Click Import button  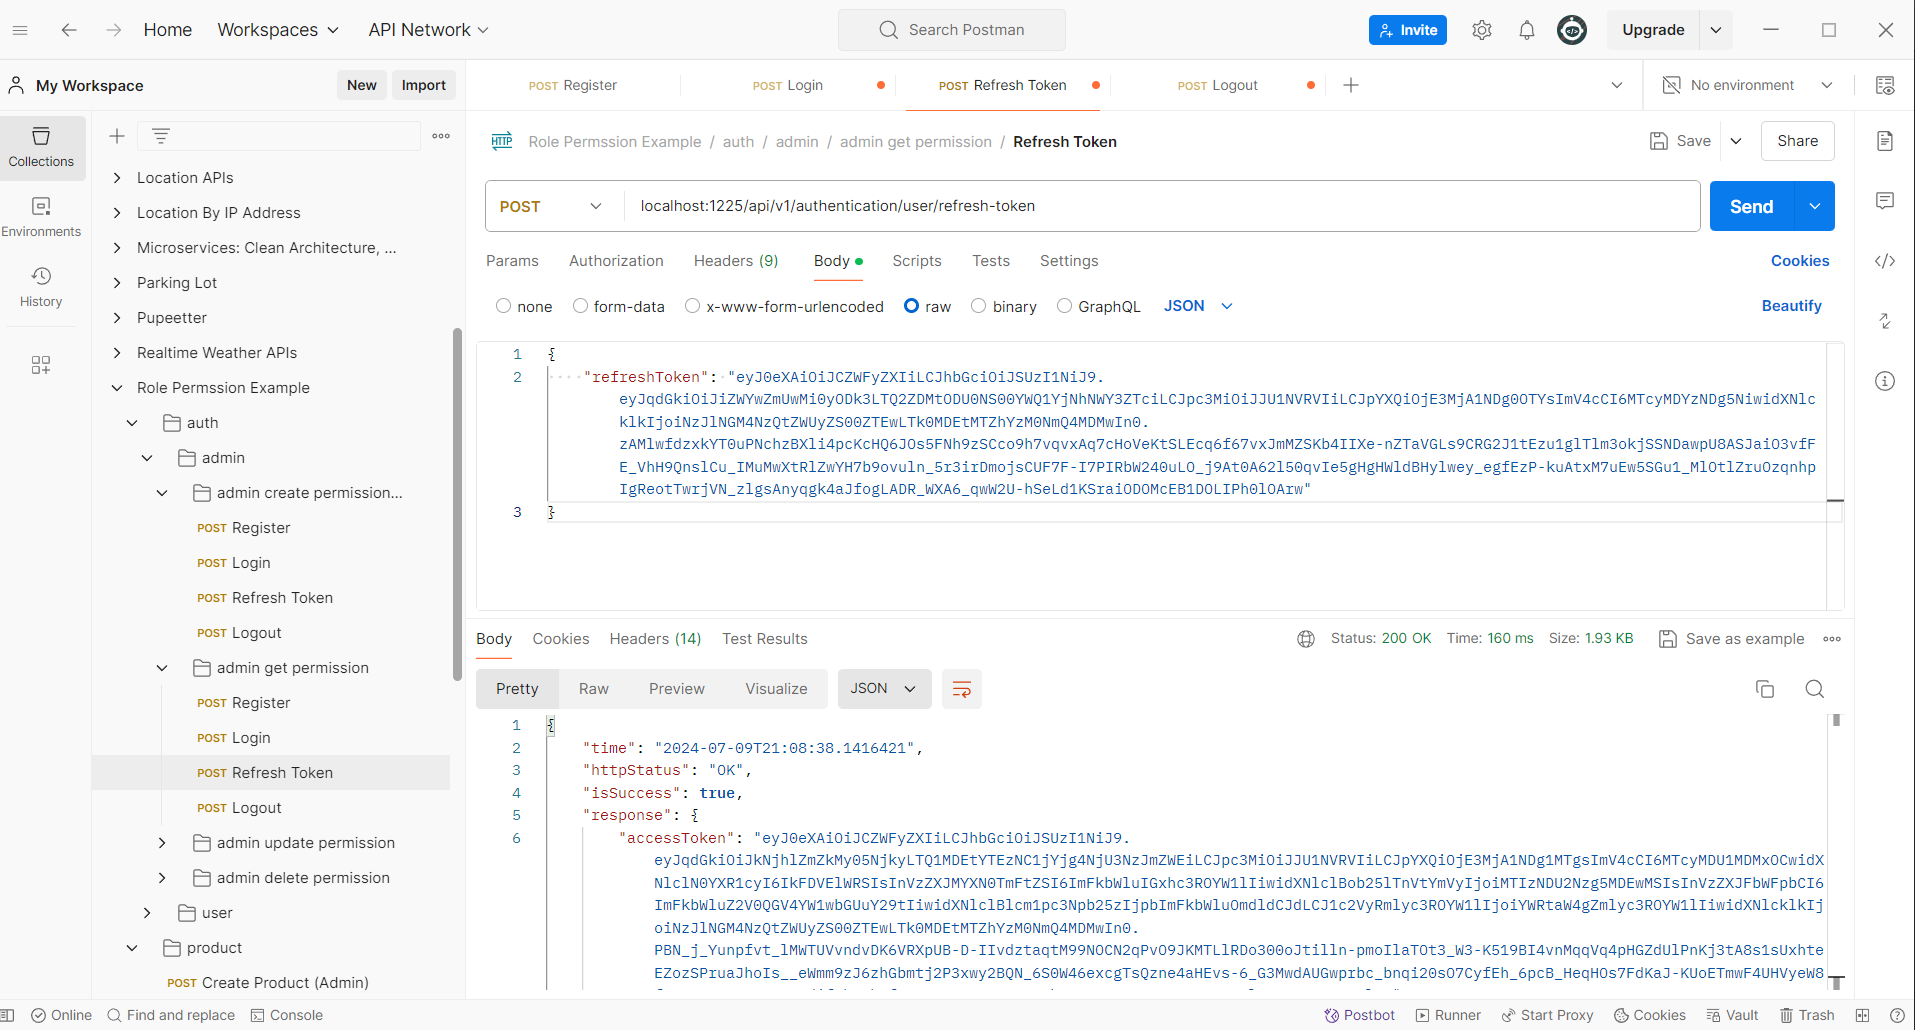[423, 85]
